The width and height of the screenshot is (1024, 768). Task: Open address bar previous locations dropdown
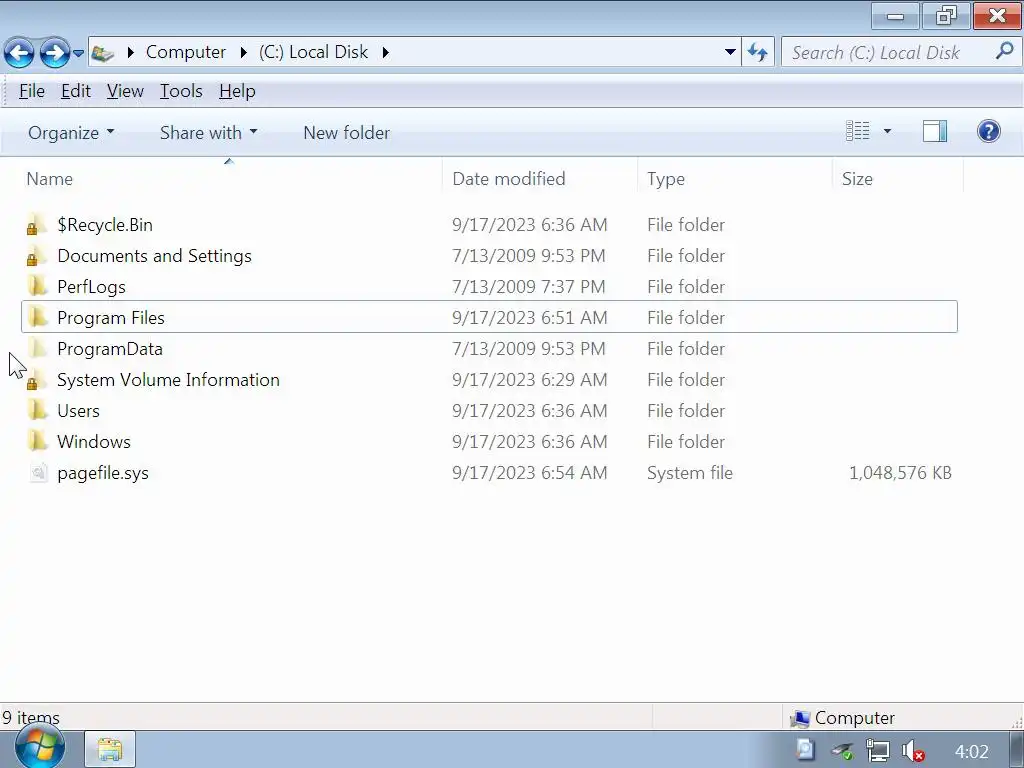[x=730, y=52]
